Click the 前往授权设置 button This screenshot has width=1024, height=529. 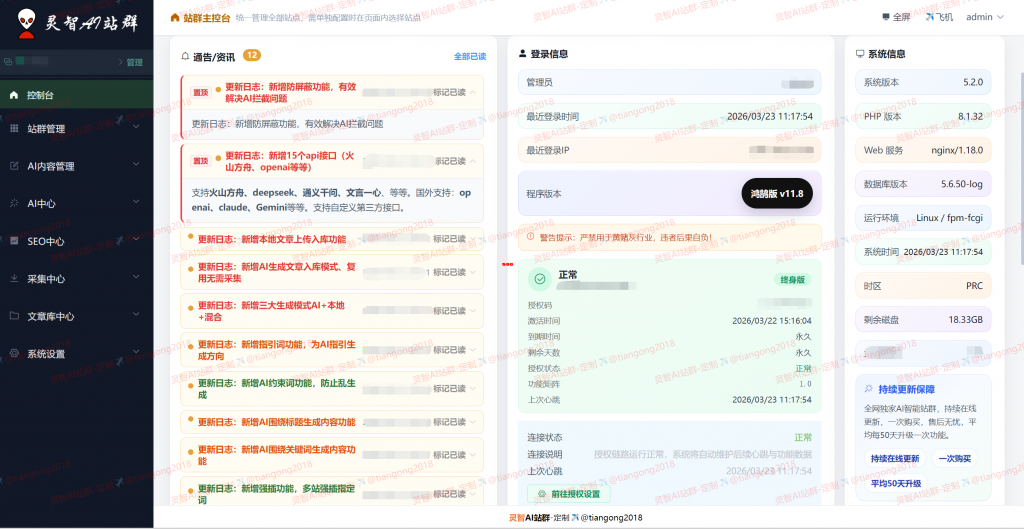tap(569, 494)
